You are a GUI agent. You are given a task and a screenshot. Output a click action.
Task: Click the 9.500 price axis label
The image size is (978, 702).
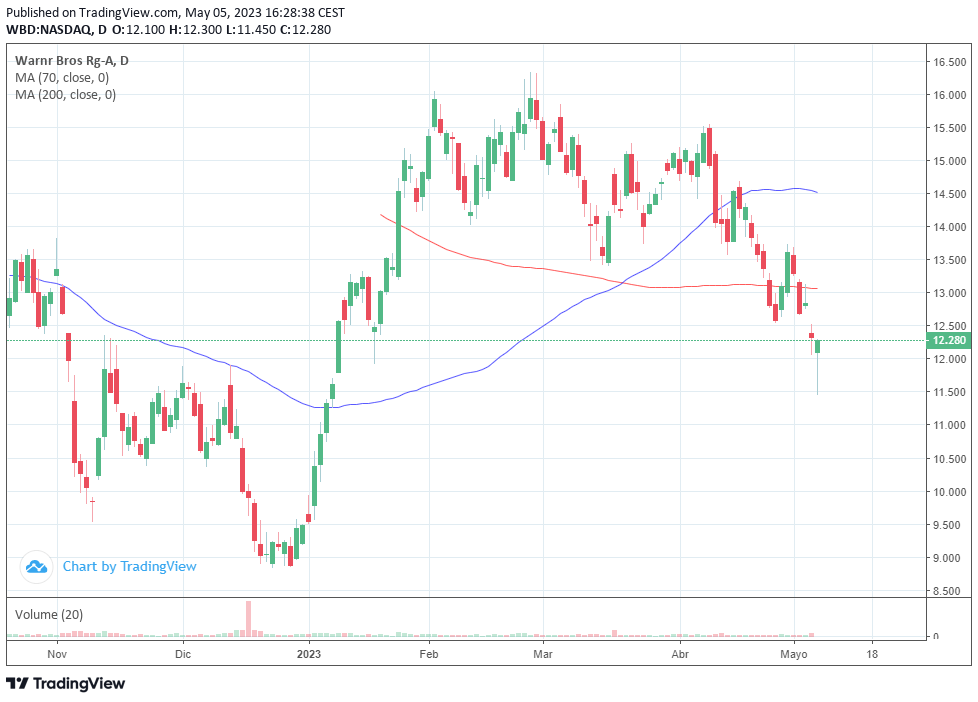tap(949, 525)
